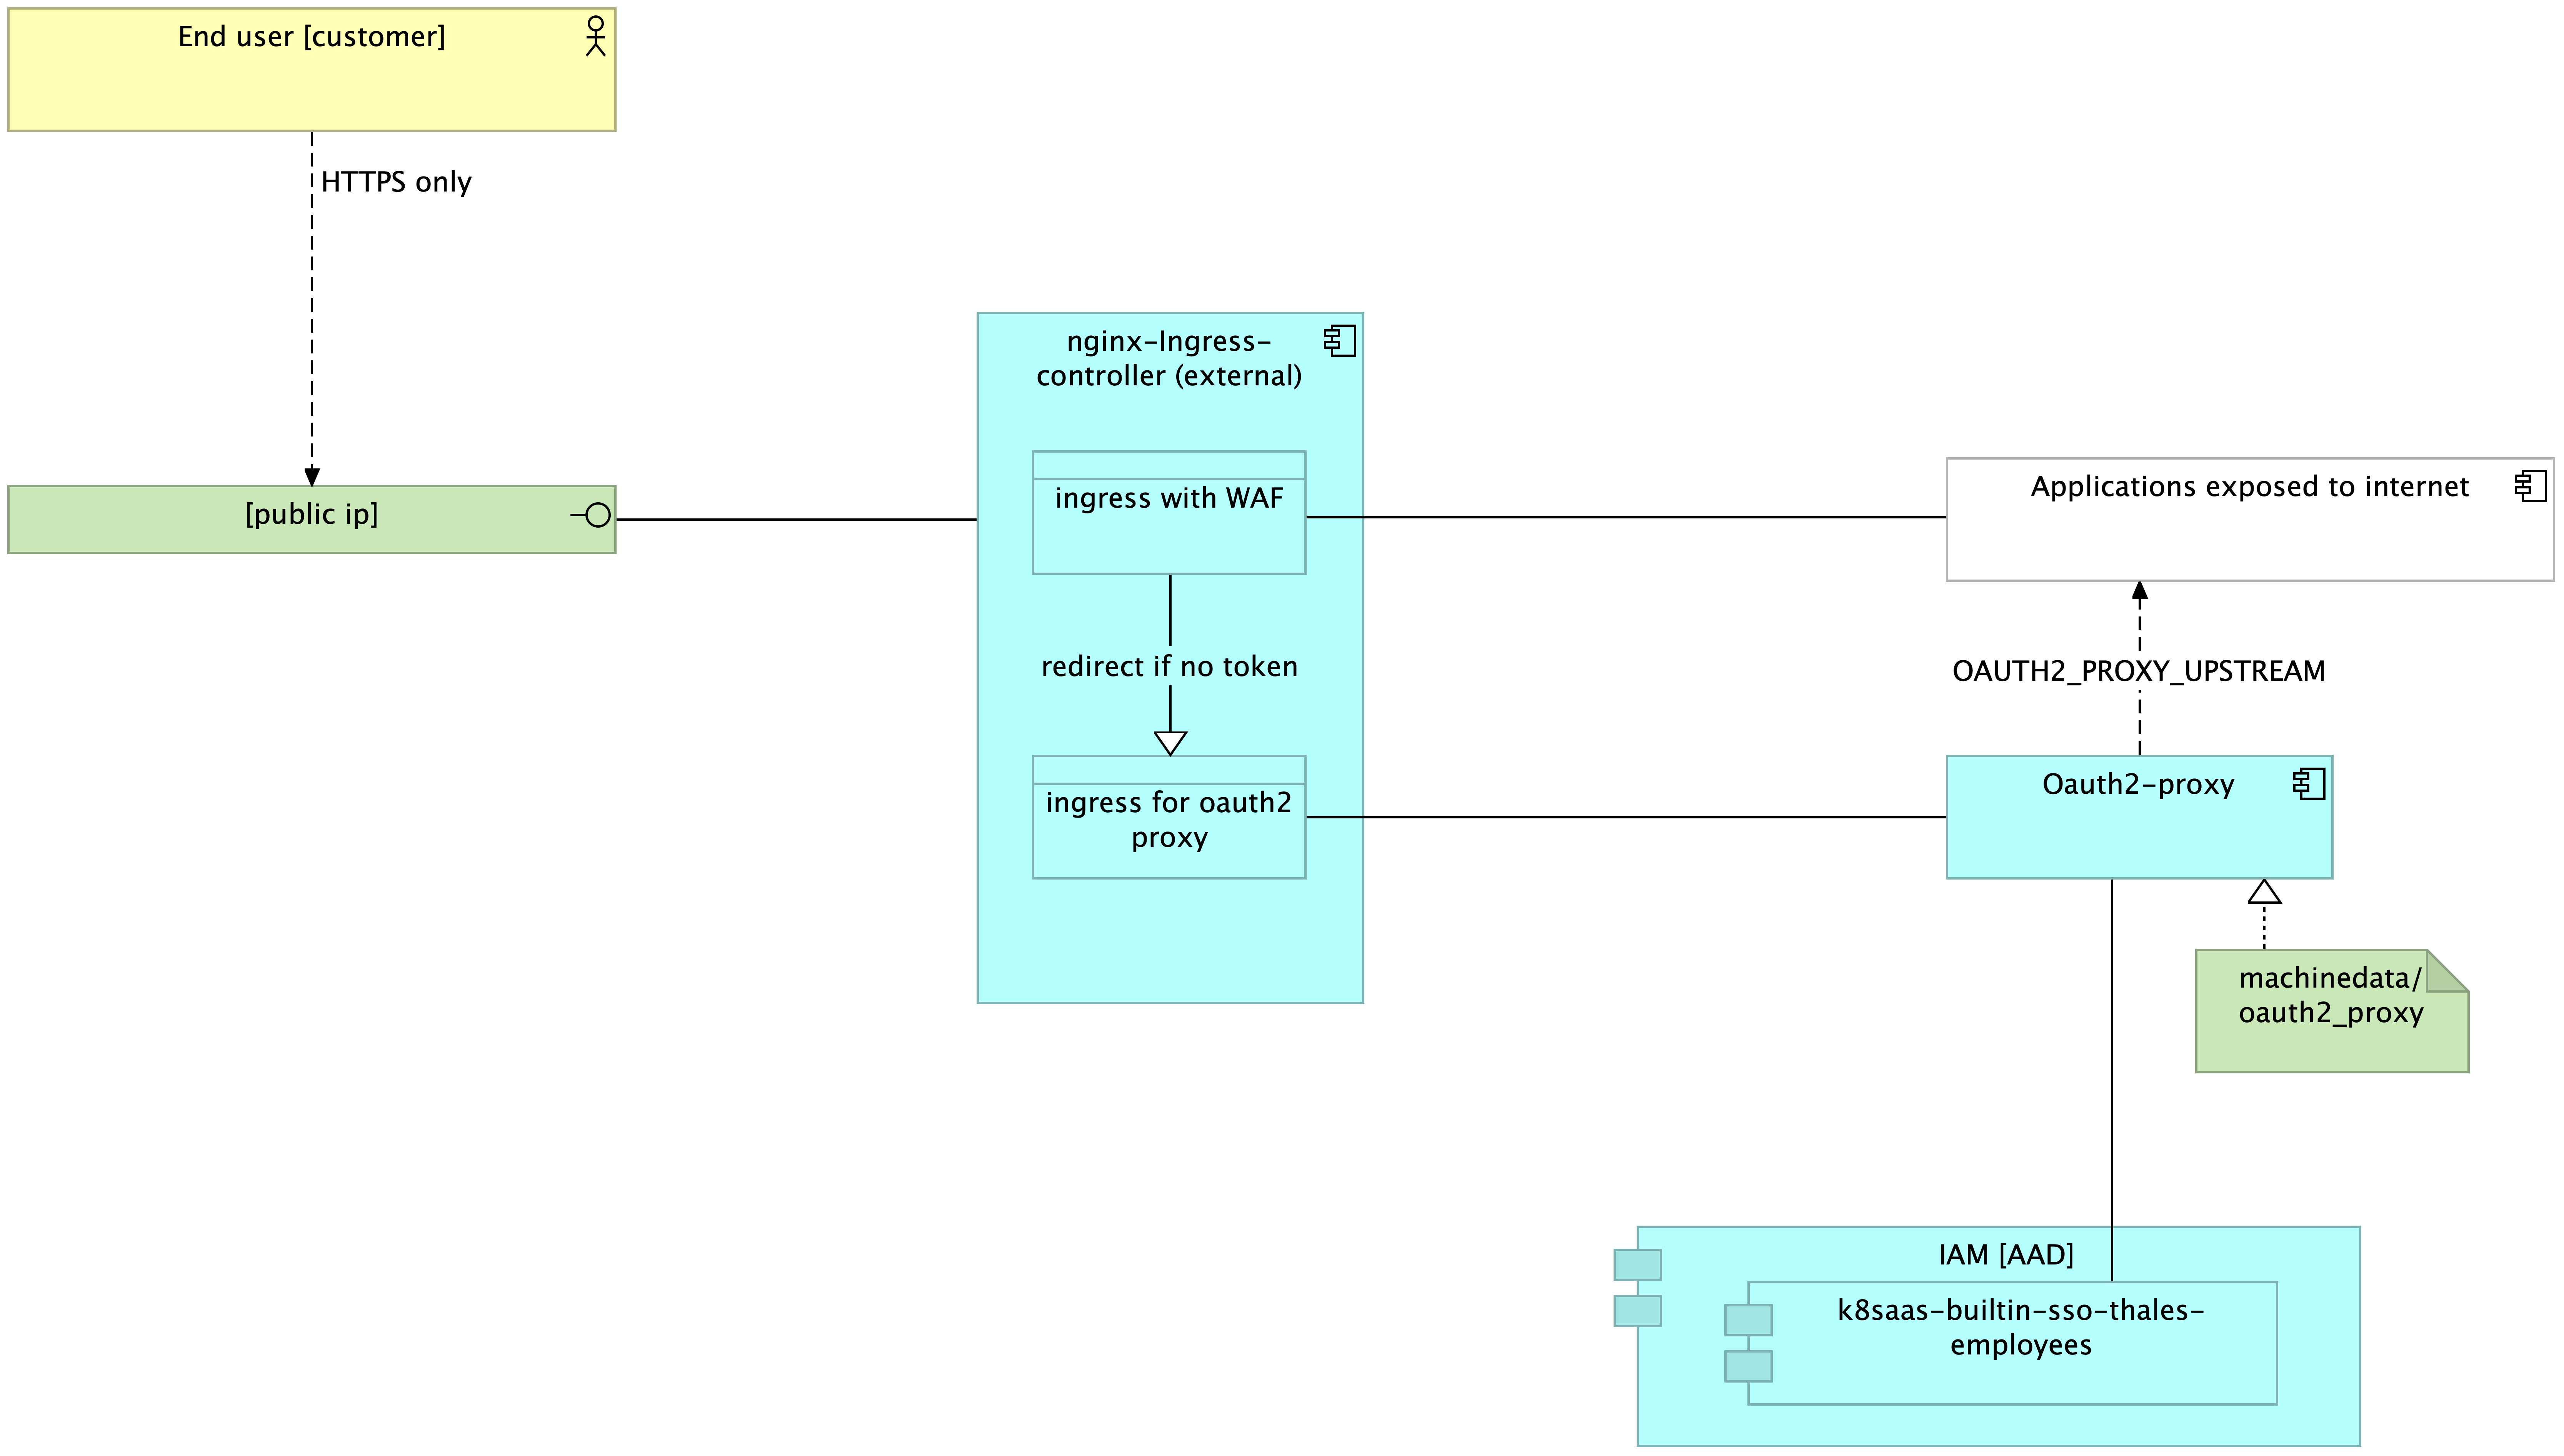The image size is (2564, 1456).
Task: Click component icon on Applications exposed to internet
Action: tap(2530, 486)
